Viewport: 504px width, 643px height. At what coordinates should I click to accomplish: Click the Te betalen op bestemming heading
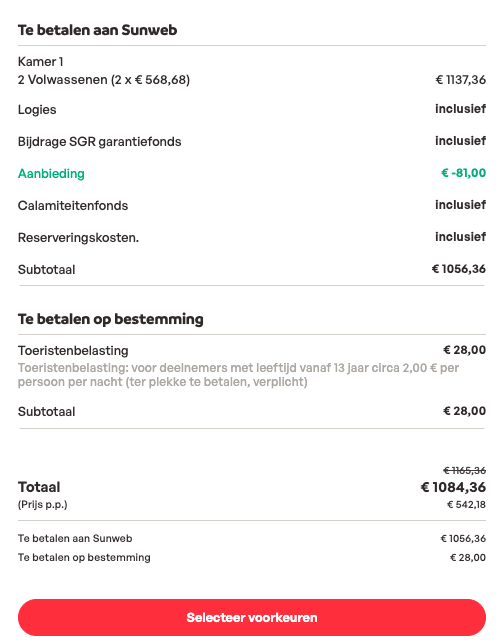[111, 319]
